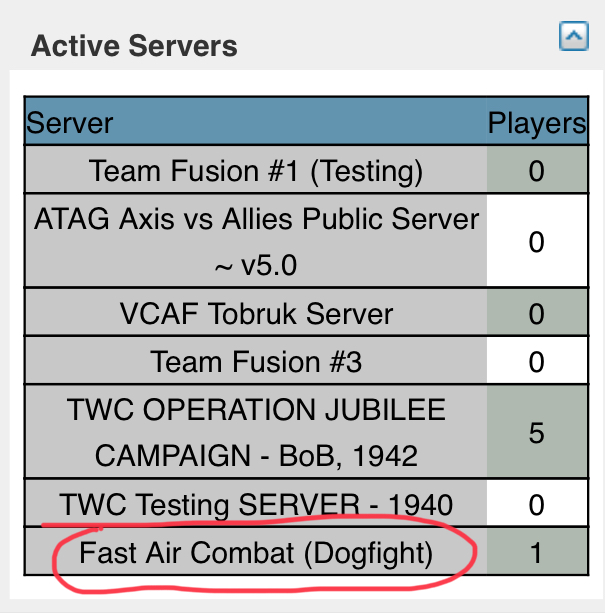Click the Players column header
The image size is (605, 613).
pyautogui.click(x=537, y=123)
